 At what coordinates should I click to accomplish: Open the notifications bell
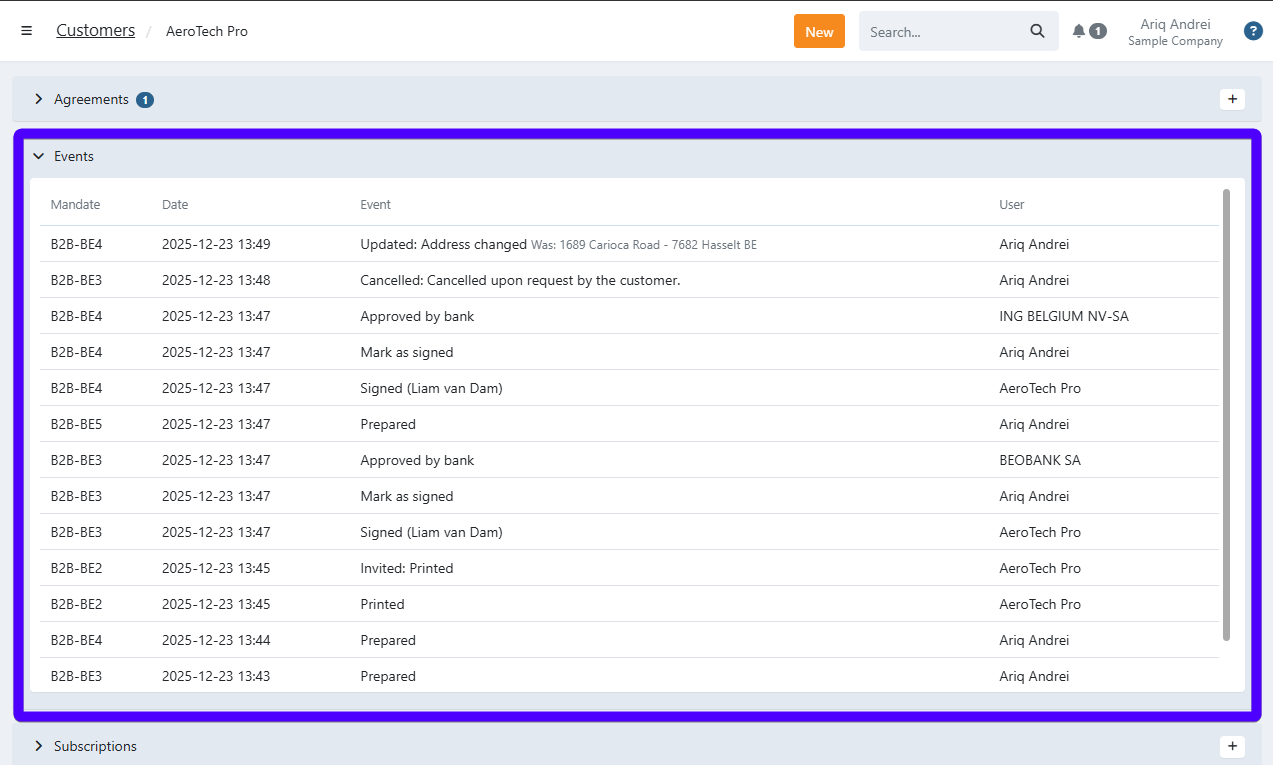tap(1079, 31)
